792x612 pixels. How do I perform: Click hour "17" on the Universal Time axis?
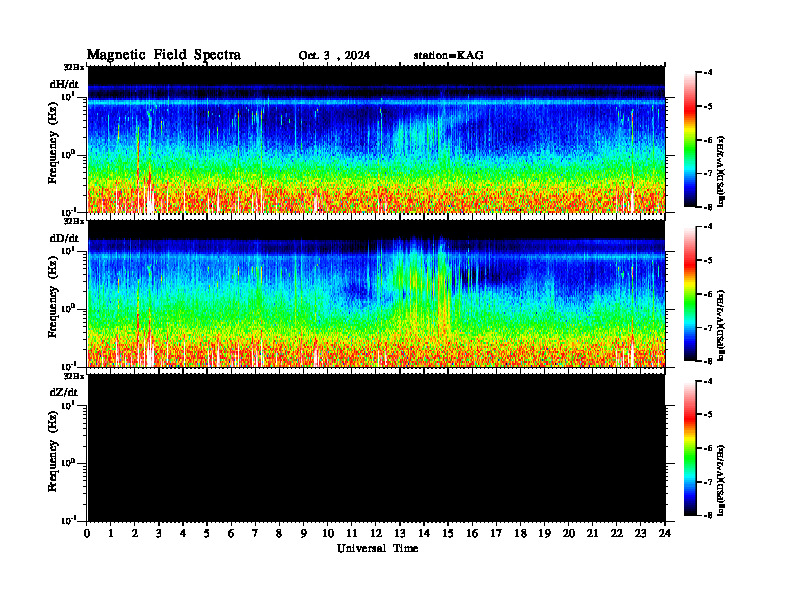coord(496,533)
